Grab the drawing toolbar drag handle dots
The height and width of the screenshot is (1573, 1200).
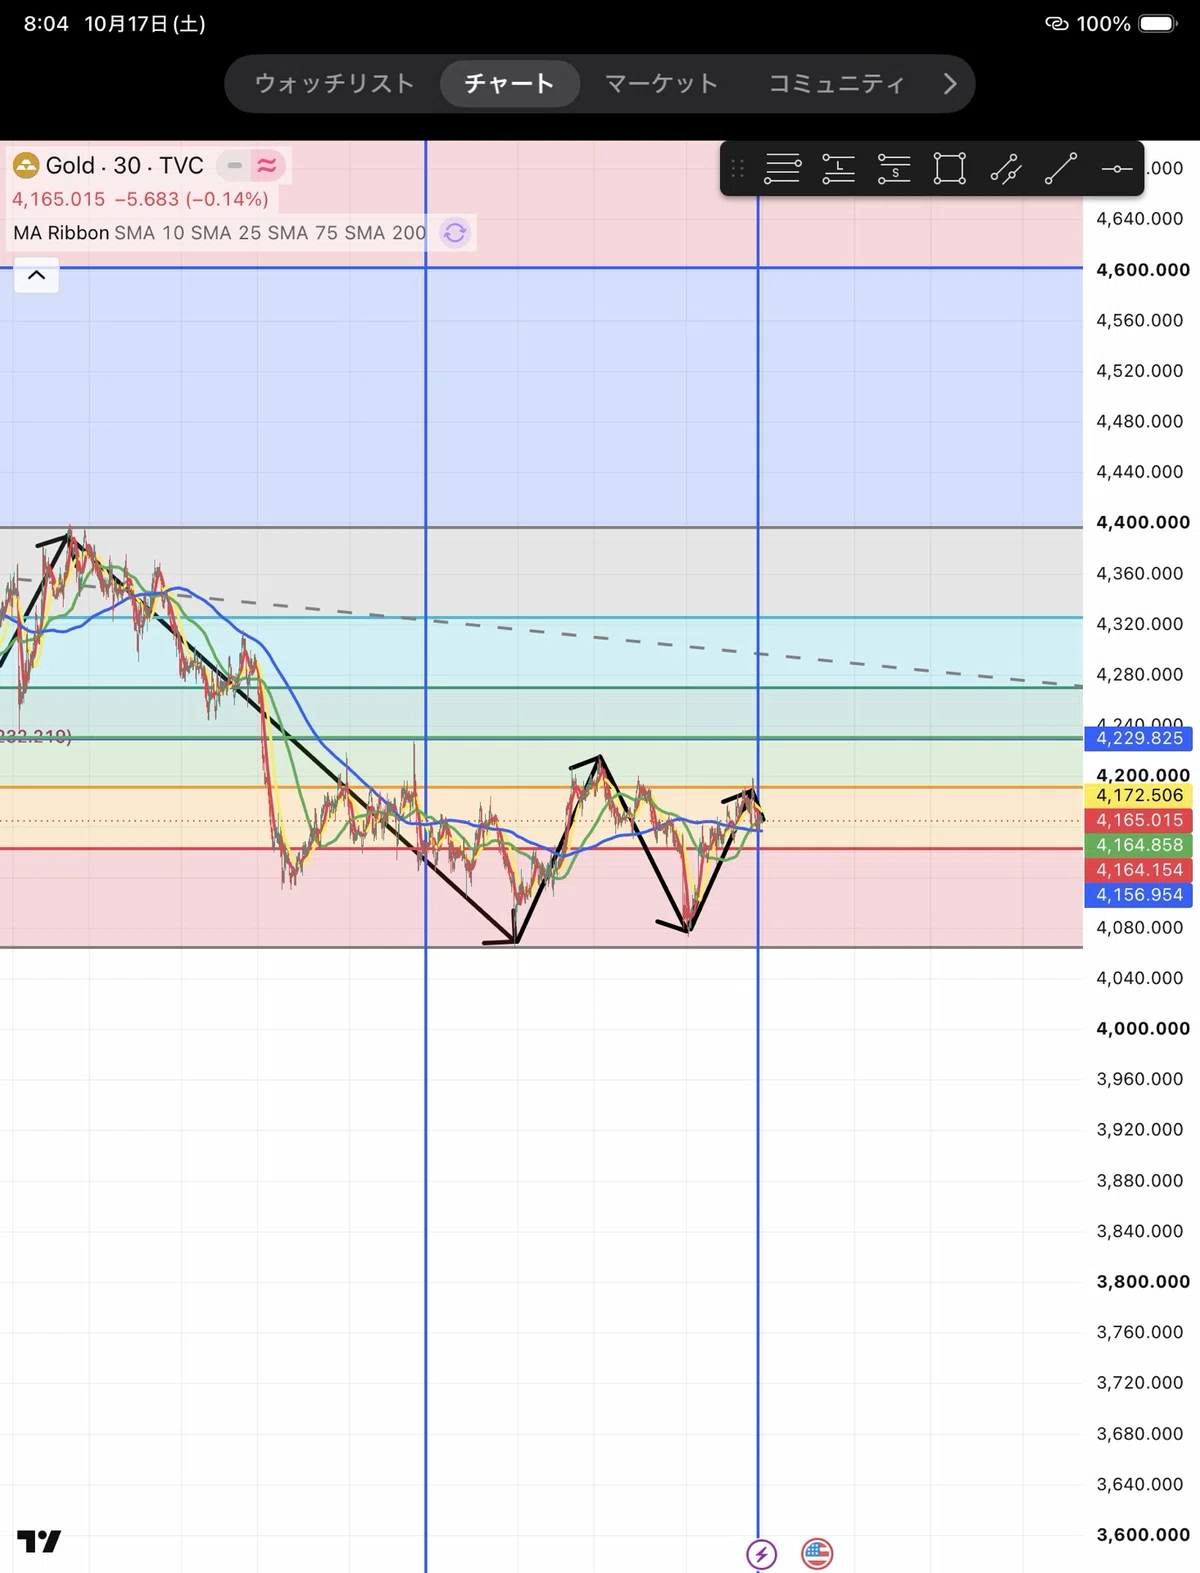click(738, 169)
